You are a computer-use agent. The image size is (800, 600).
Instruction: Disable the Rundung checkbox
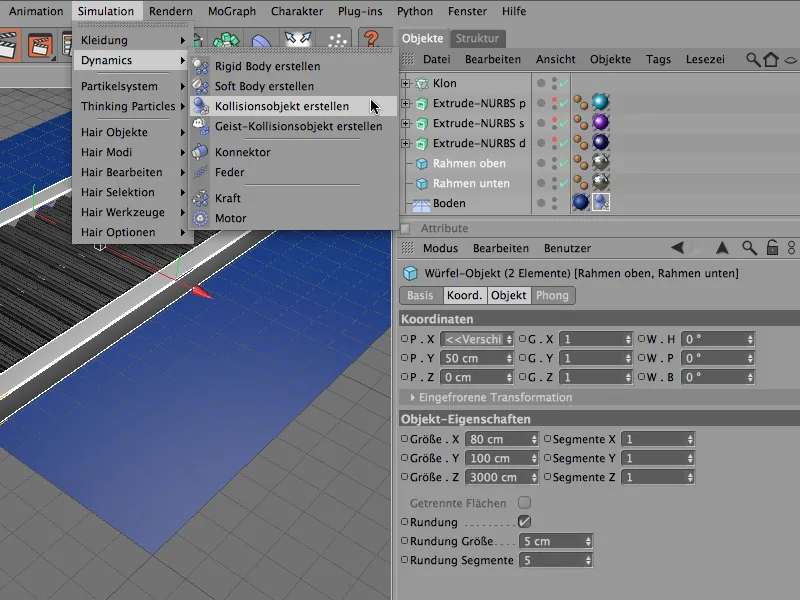click(524, 522)
